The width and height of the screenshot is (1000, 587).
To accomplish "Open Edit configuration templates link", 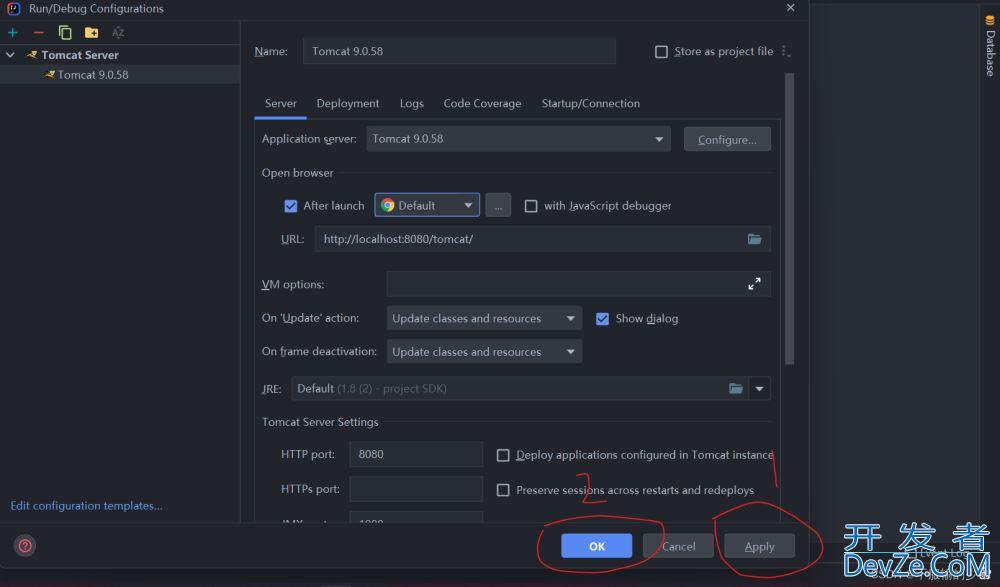I will pyautogui.click(x=87, y=506).
